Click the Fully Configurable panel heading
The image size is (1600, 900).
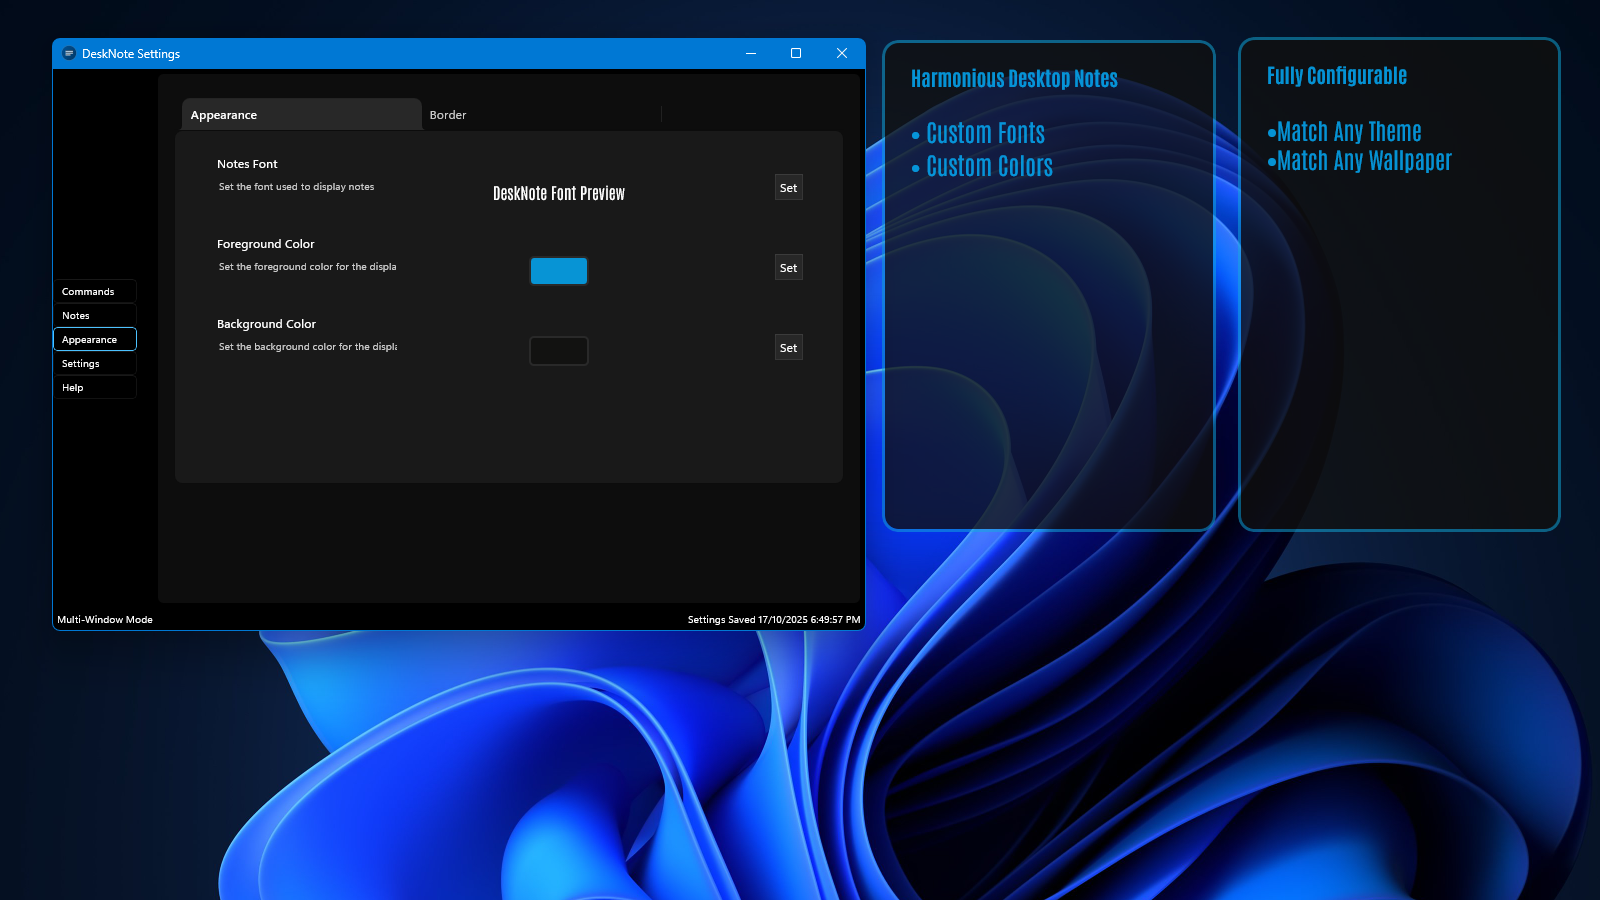[1337, 75]
